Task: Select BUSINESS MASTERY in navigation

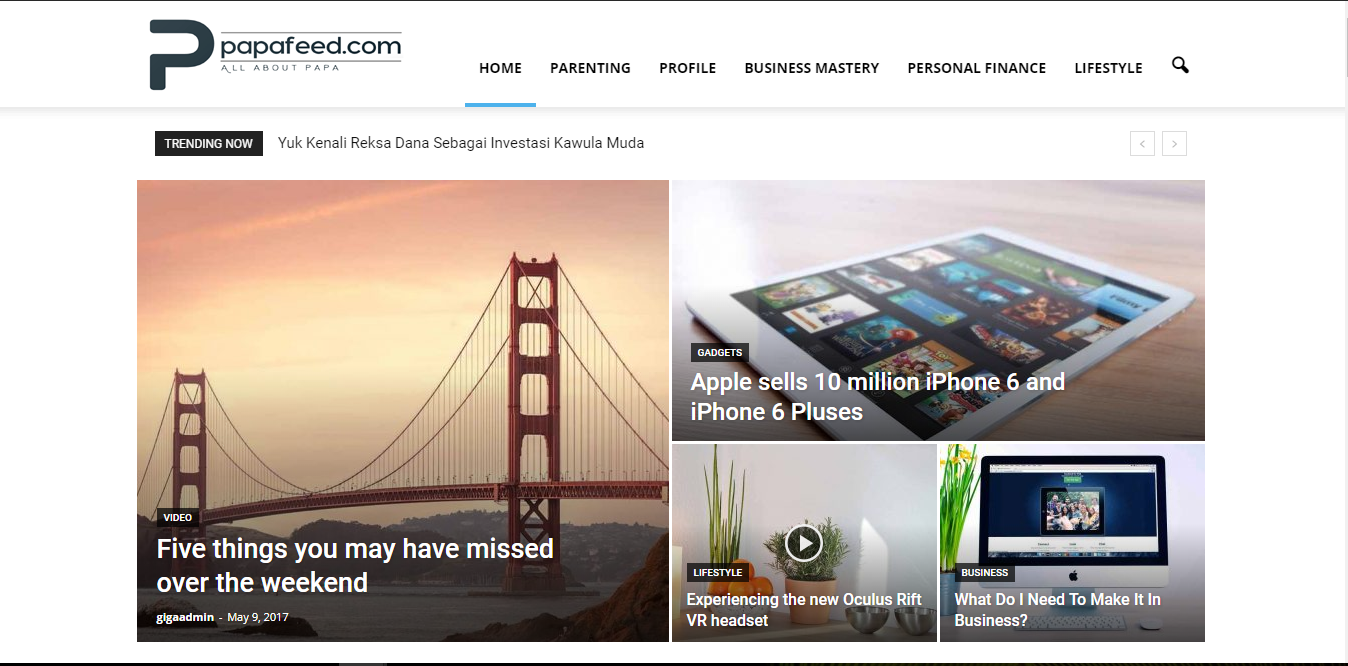Action: tap(811, 68)
